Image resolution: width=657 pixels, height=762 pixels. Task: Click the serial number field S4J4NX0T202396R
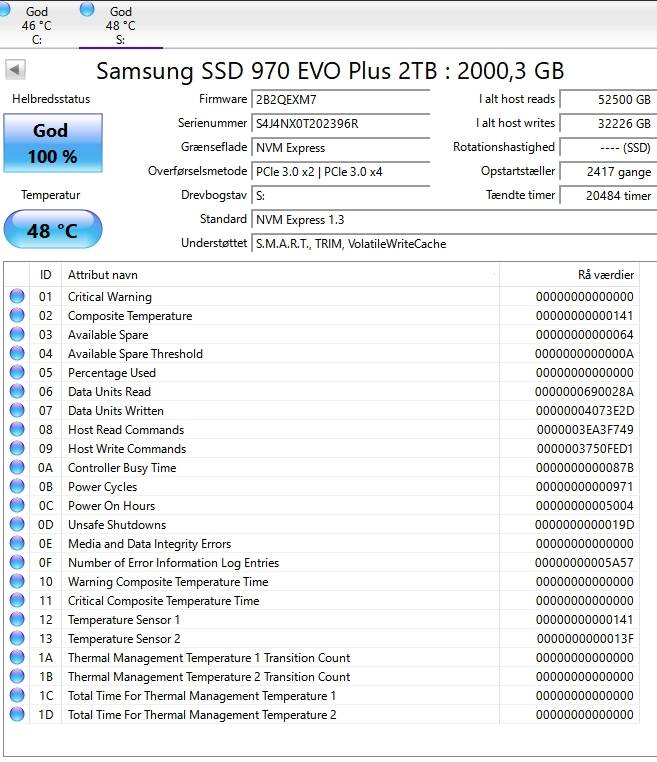coord(341,123)
